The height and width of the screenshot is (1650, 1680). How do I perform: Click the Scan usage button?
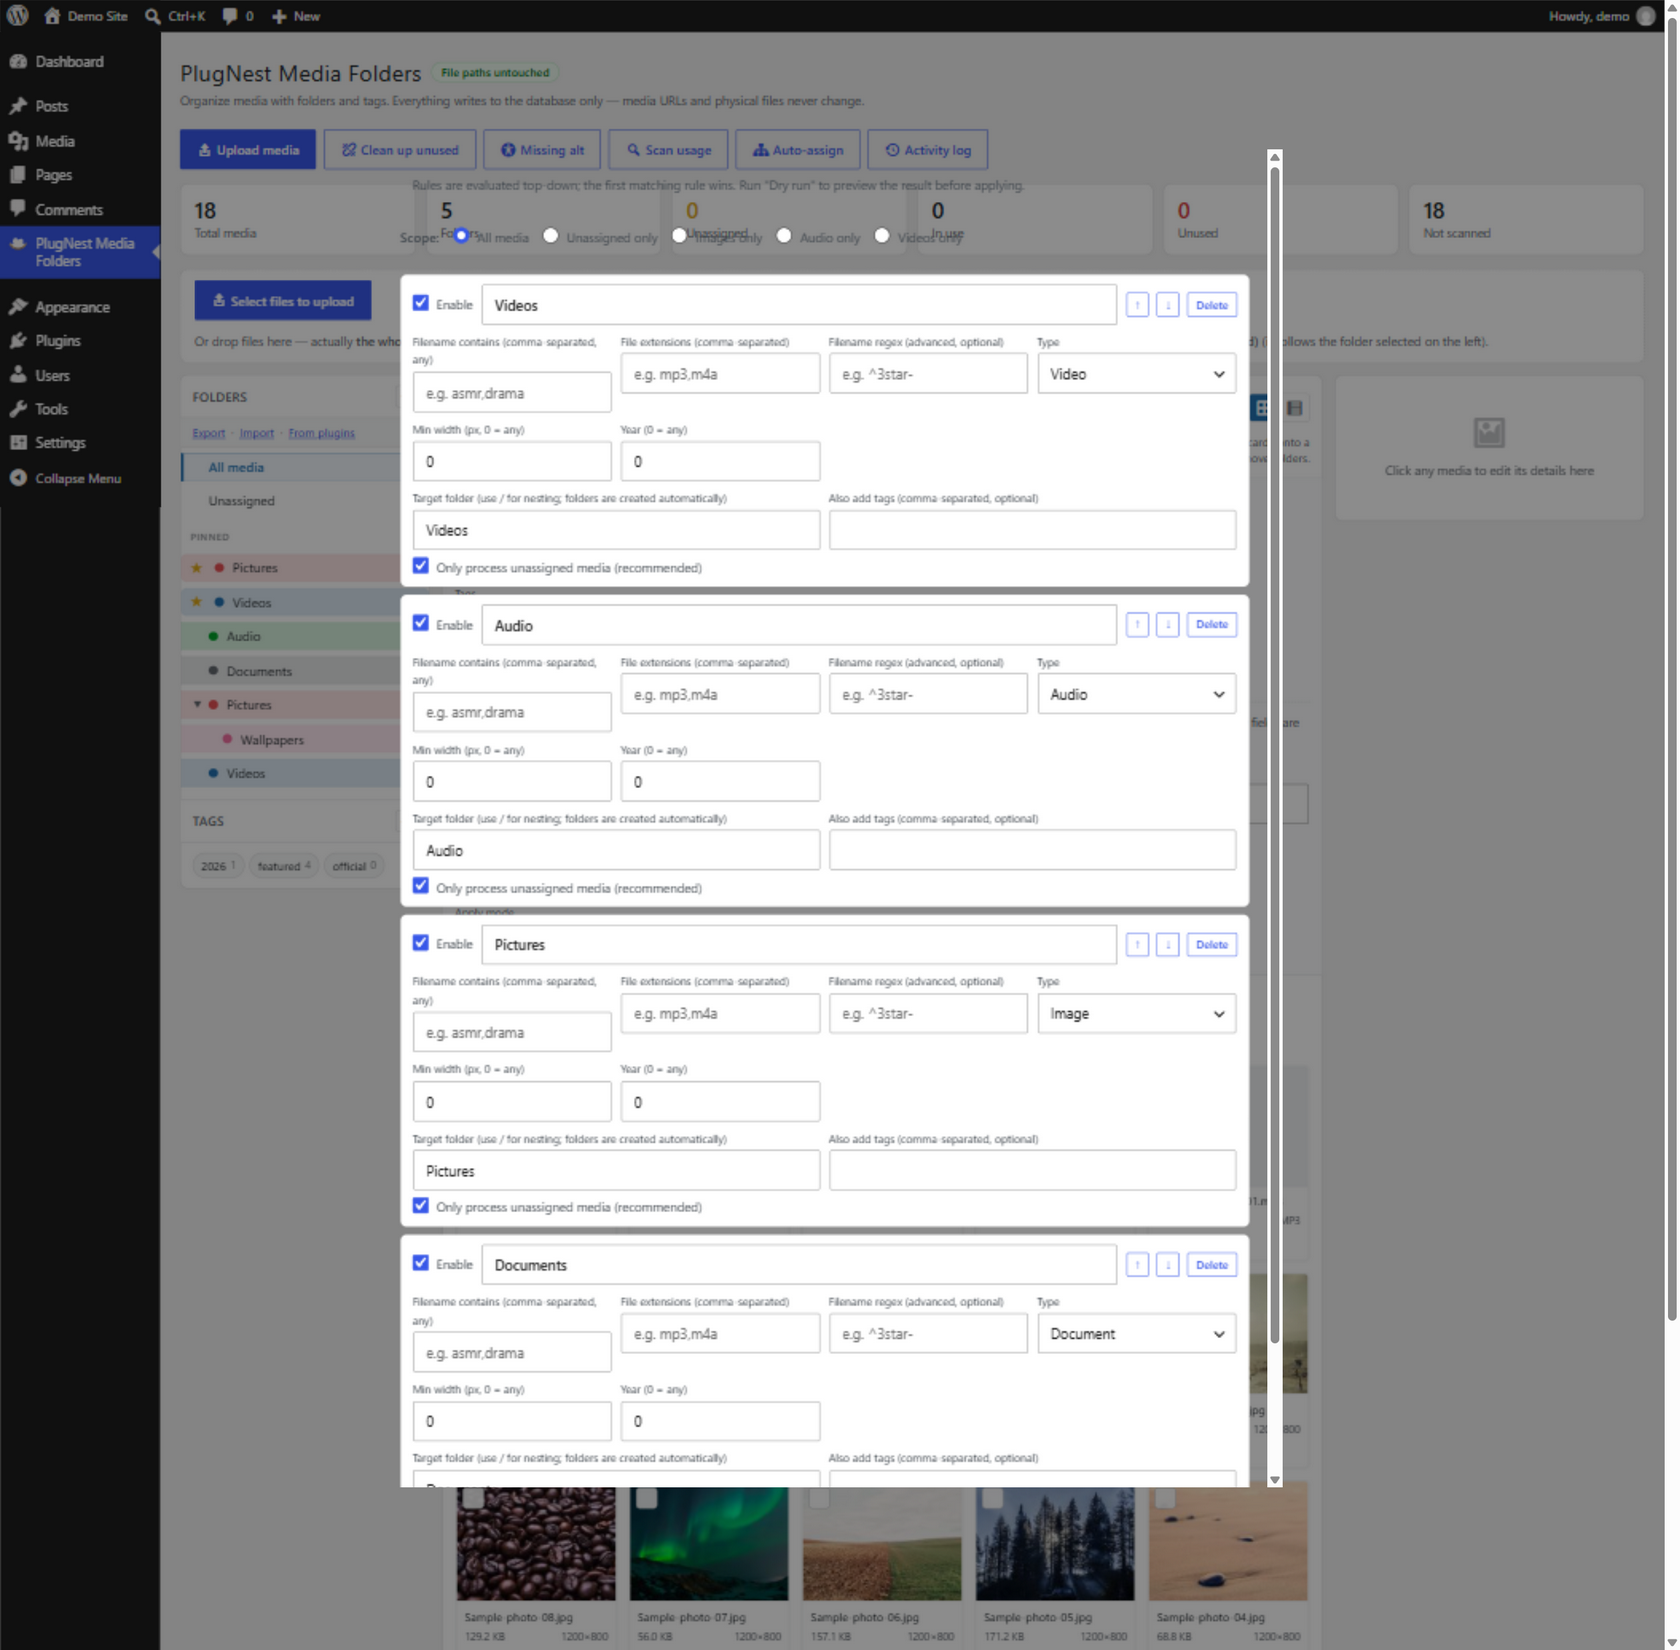(x=668, y=150)
